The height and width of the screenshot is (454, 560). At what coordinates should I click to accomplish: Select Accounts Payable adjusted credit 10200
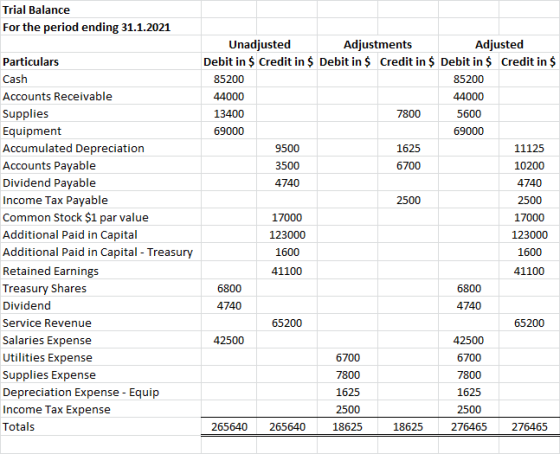529,166
